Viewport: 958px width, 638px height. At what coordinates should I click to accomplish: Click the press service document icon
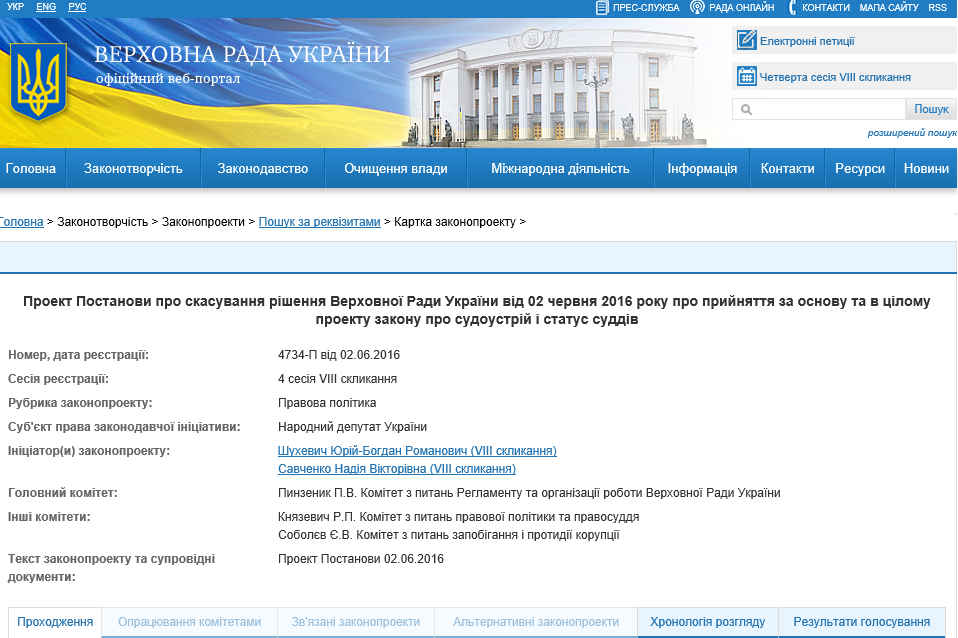(x=602, y=7)
